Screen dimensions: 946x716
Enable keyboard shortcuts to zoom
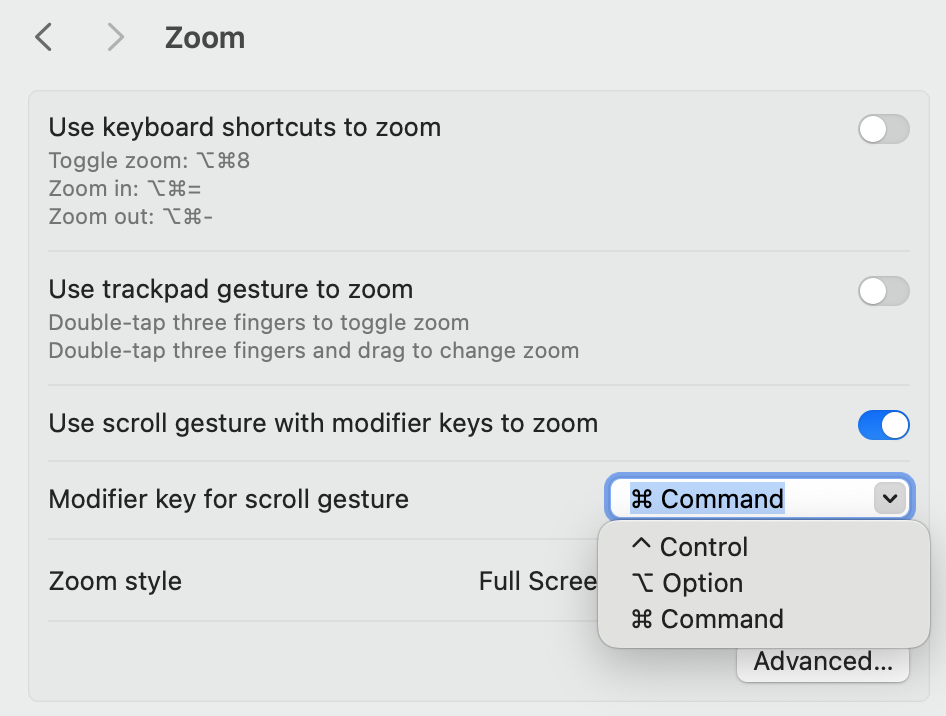tap(883, 129)
